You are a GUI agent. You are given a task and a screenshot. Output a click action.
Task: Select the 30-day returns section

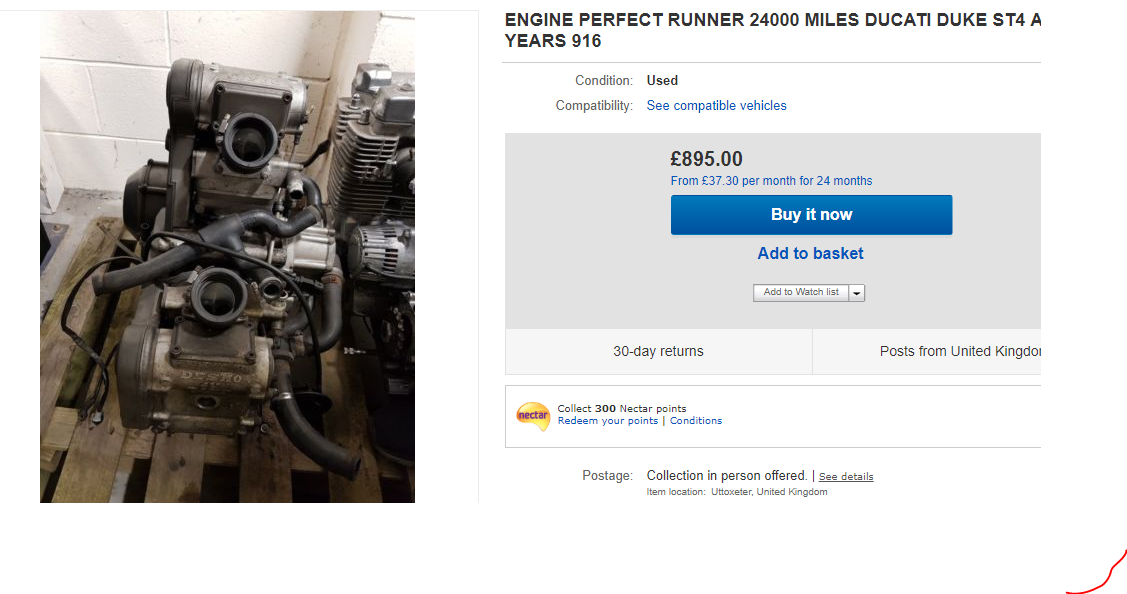[x=658, y=351]
